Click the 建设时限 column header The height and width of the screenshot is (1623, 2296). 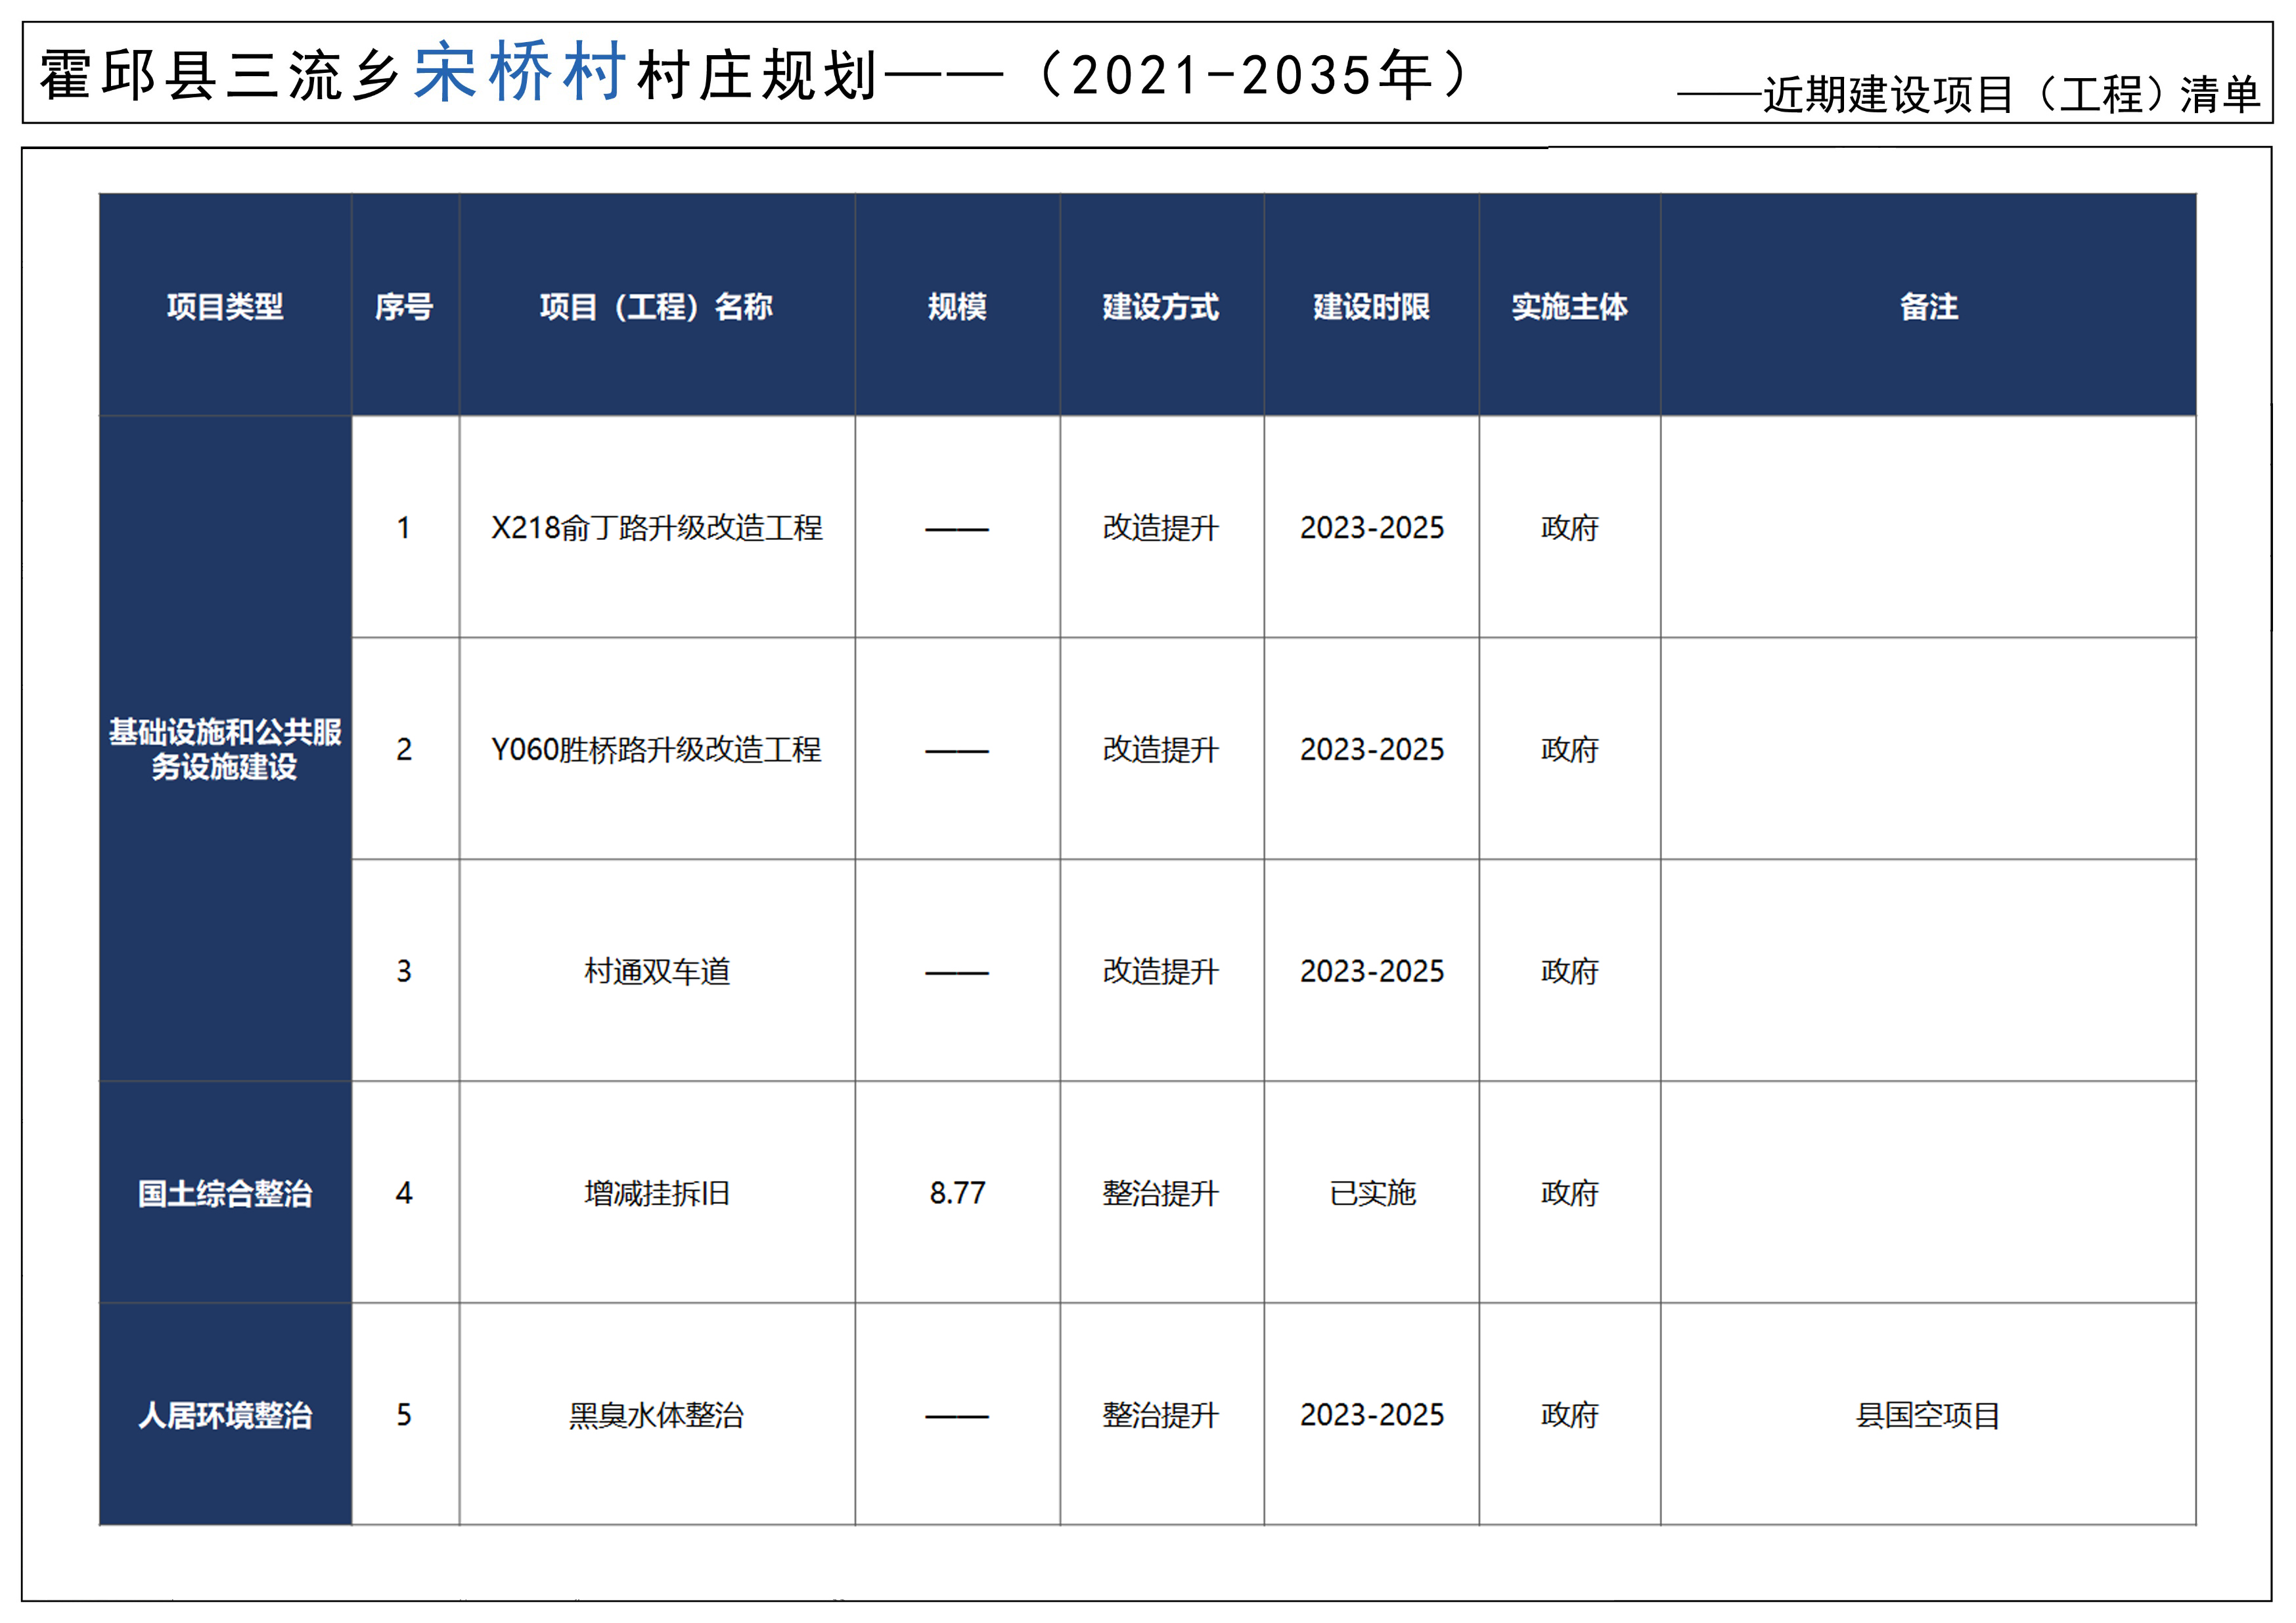(1371, 306)
